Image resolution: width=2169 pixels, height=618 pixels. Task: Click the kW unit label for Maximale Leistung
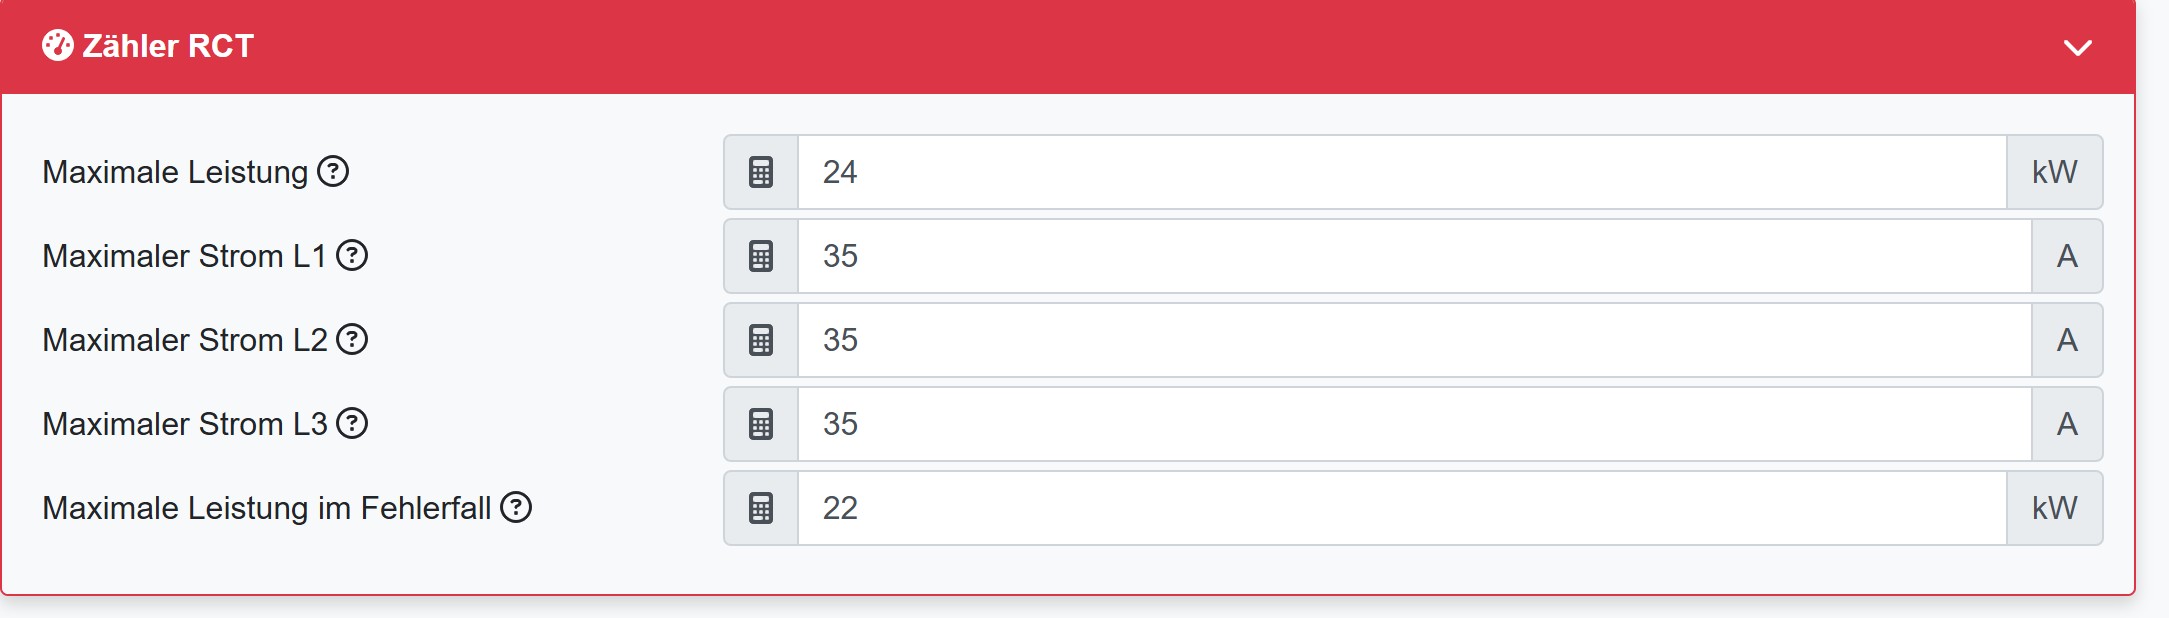(2054, 172)
